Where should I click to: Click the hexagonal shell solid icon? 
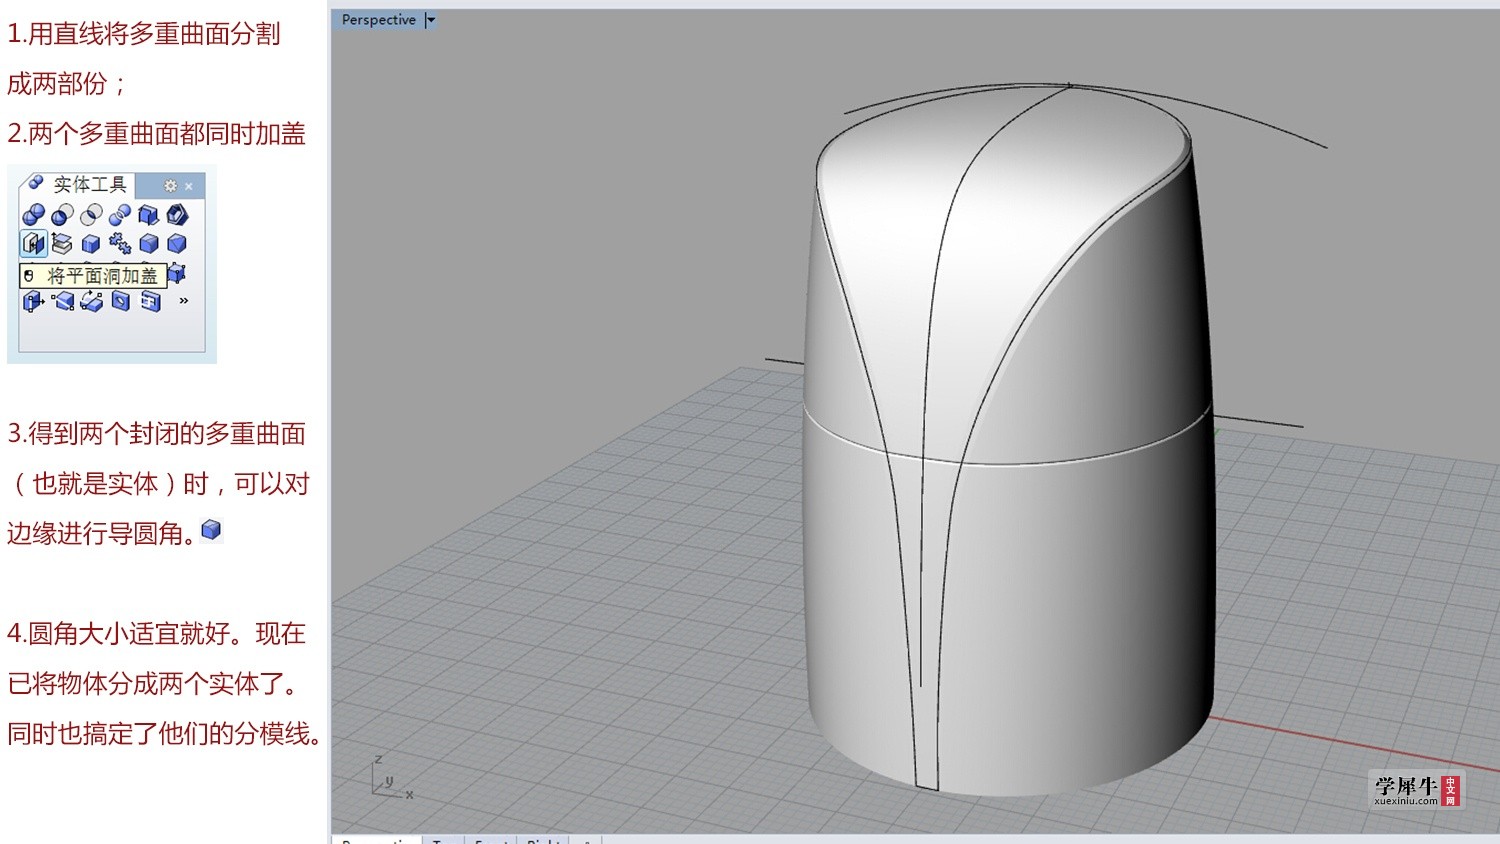177,215
